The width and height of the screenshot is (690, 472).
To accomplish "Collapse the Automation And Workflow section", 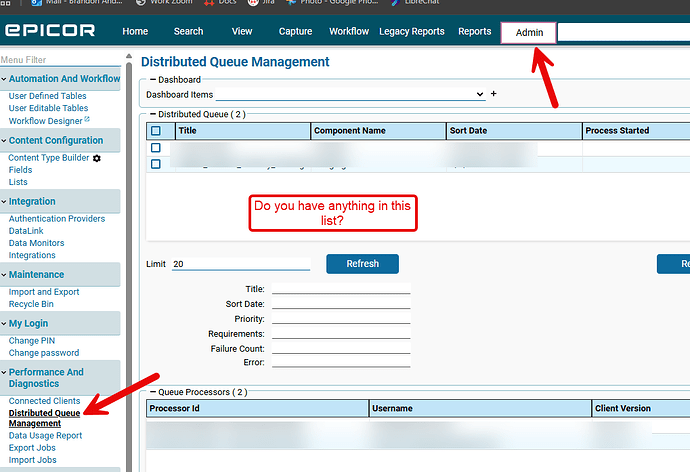I will (4, 79).
